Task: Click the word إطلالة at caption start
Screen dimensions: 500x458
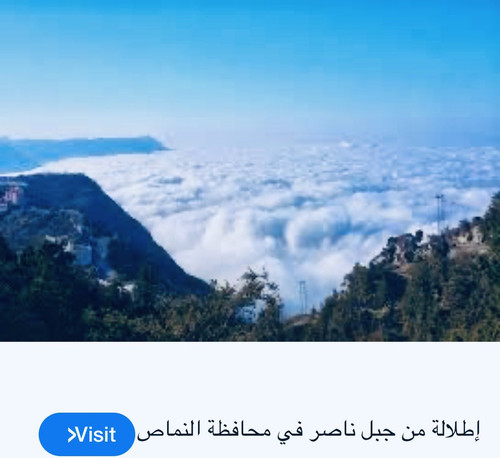Action: (456, 431)
